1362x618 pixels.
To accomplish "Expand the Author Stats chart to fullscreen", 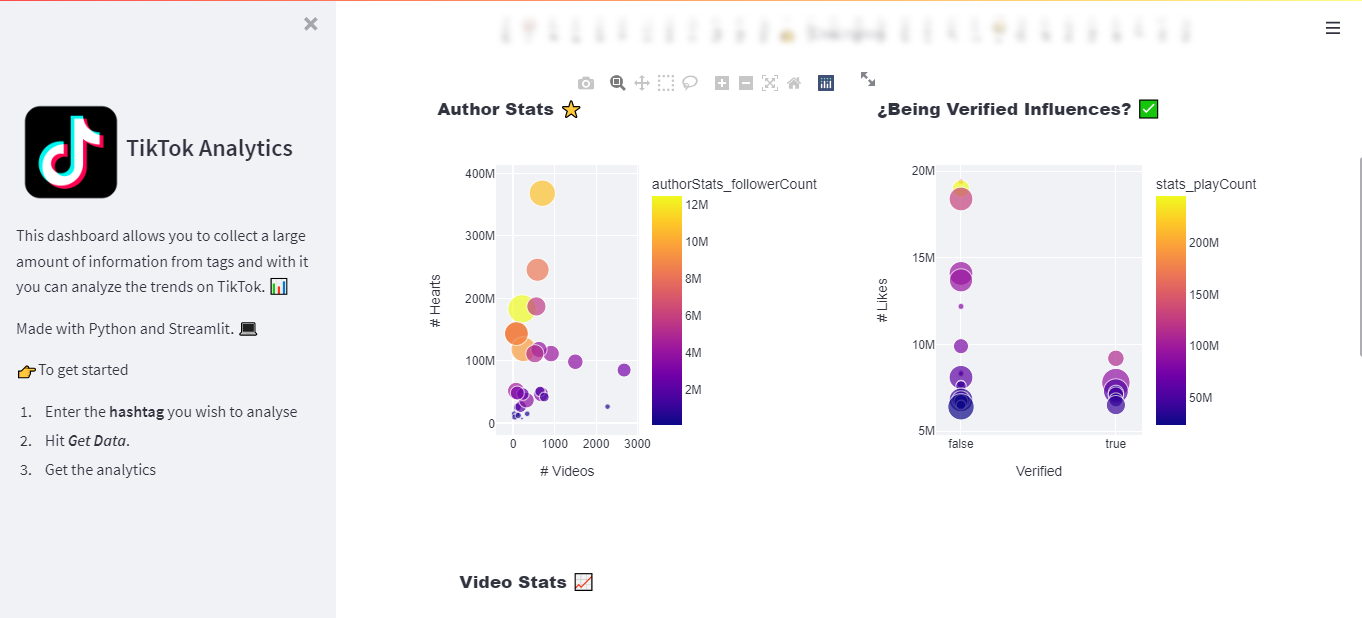I will (x=867, y=78).
